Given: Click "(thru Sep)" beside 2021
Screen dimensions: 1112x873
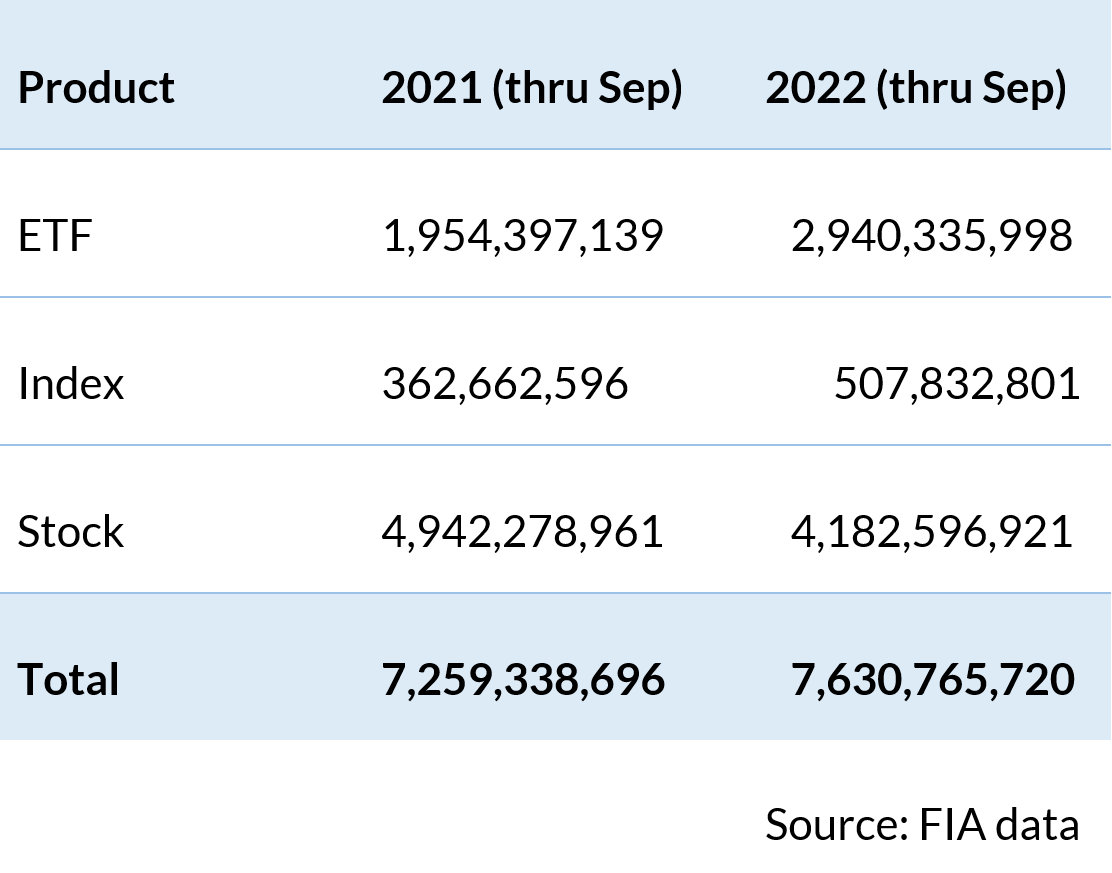Looking at the screenshot, I should [588, 88].
